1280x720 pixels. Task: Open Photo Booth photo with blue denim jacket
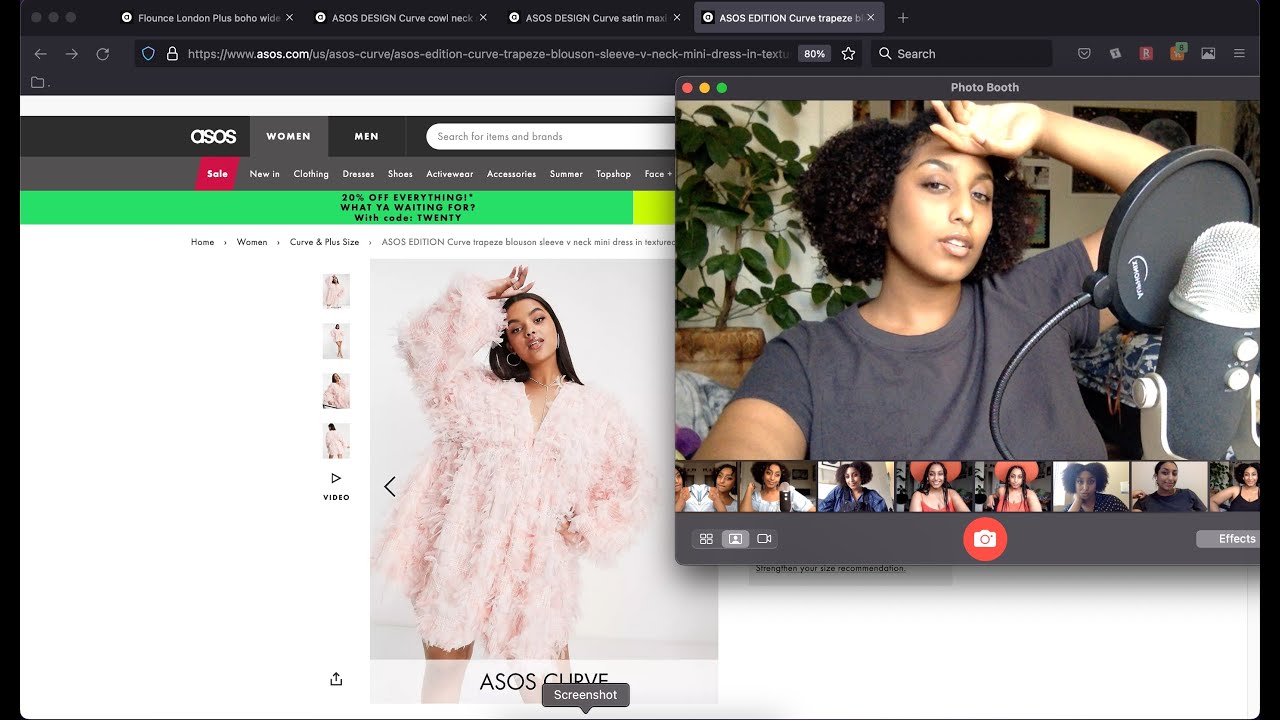point(856,487)
